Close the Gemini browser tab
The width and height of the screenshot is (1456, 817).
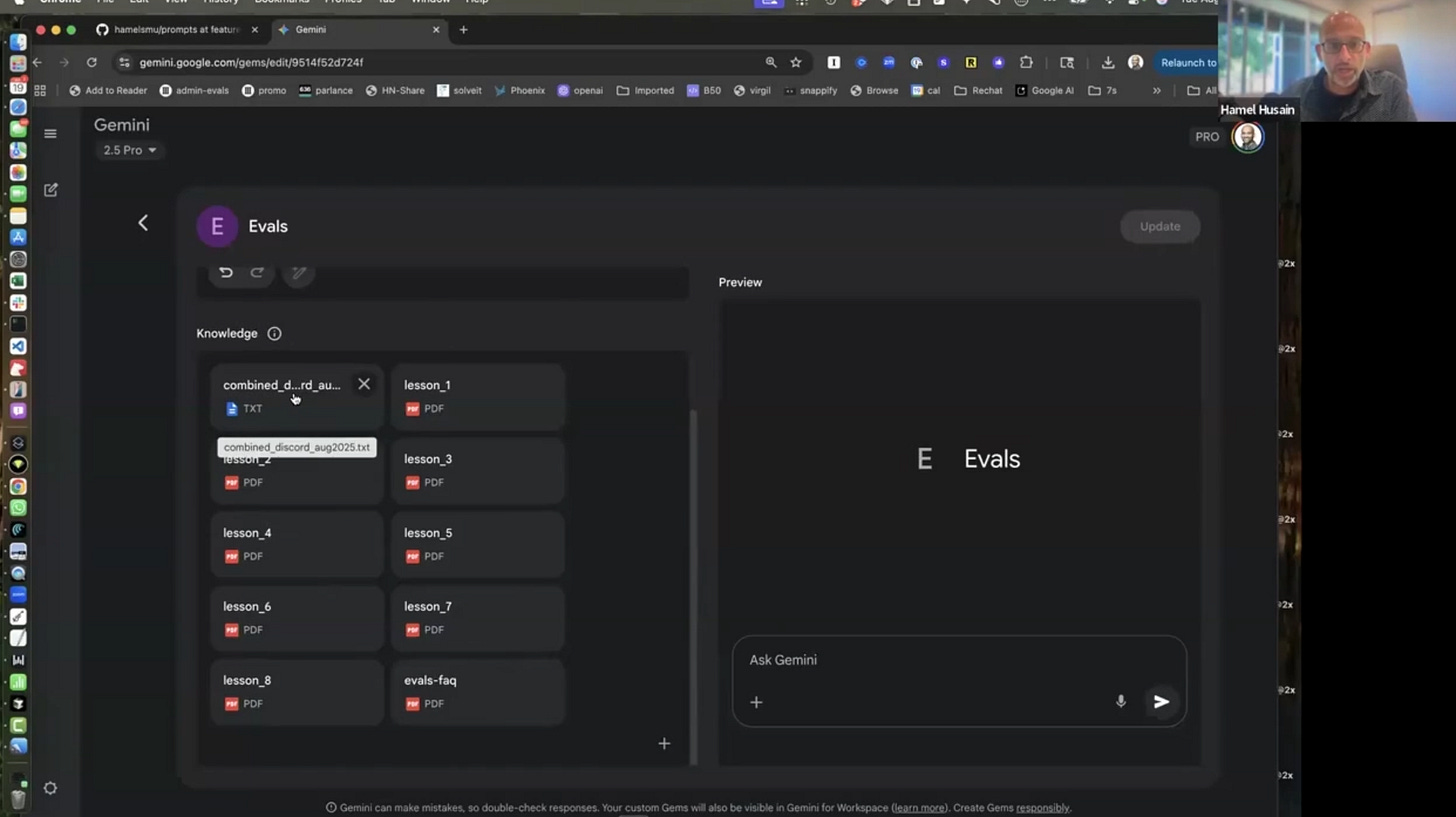(436, 30)
